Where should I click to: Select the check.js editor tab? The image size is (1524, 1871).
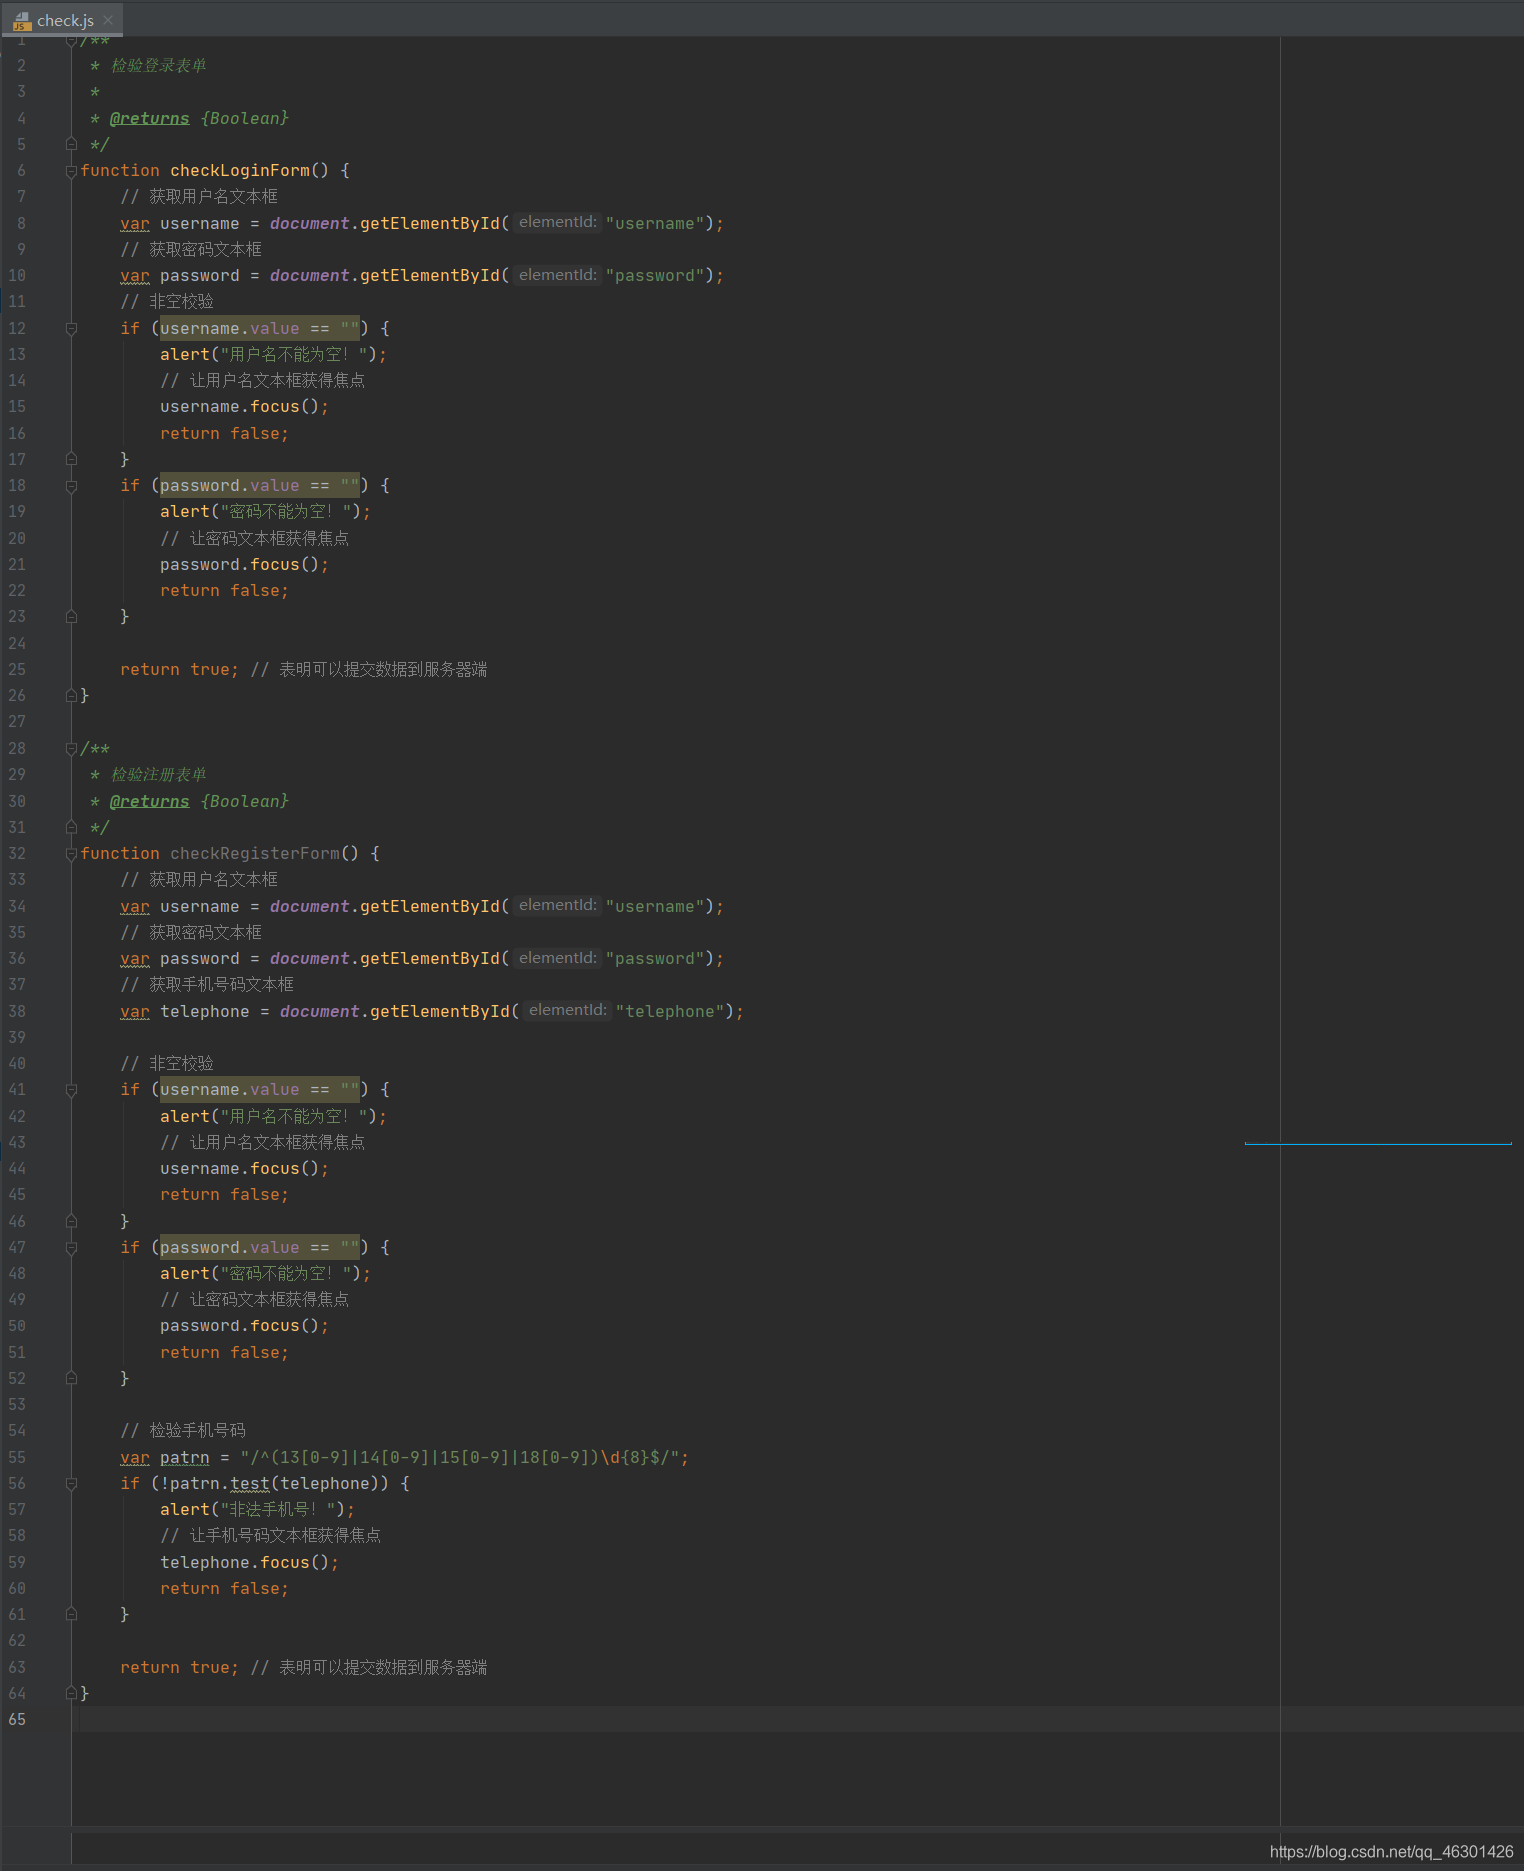tap(61, 20)
